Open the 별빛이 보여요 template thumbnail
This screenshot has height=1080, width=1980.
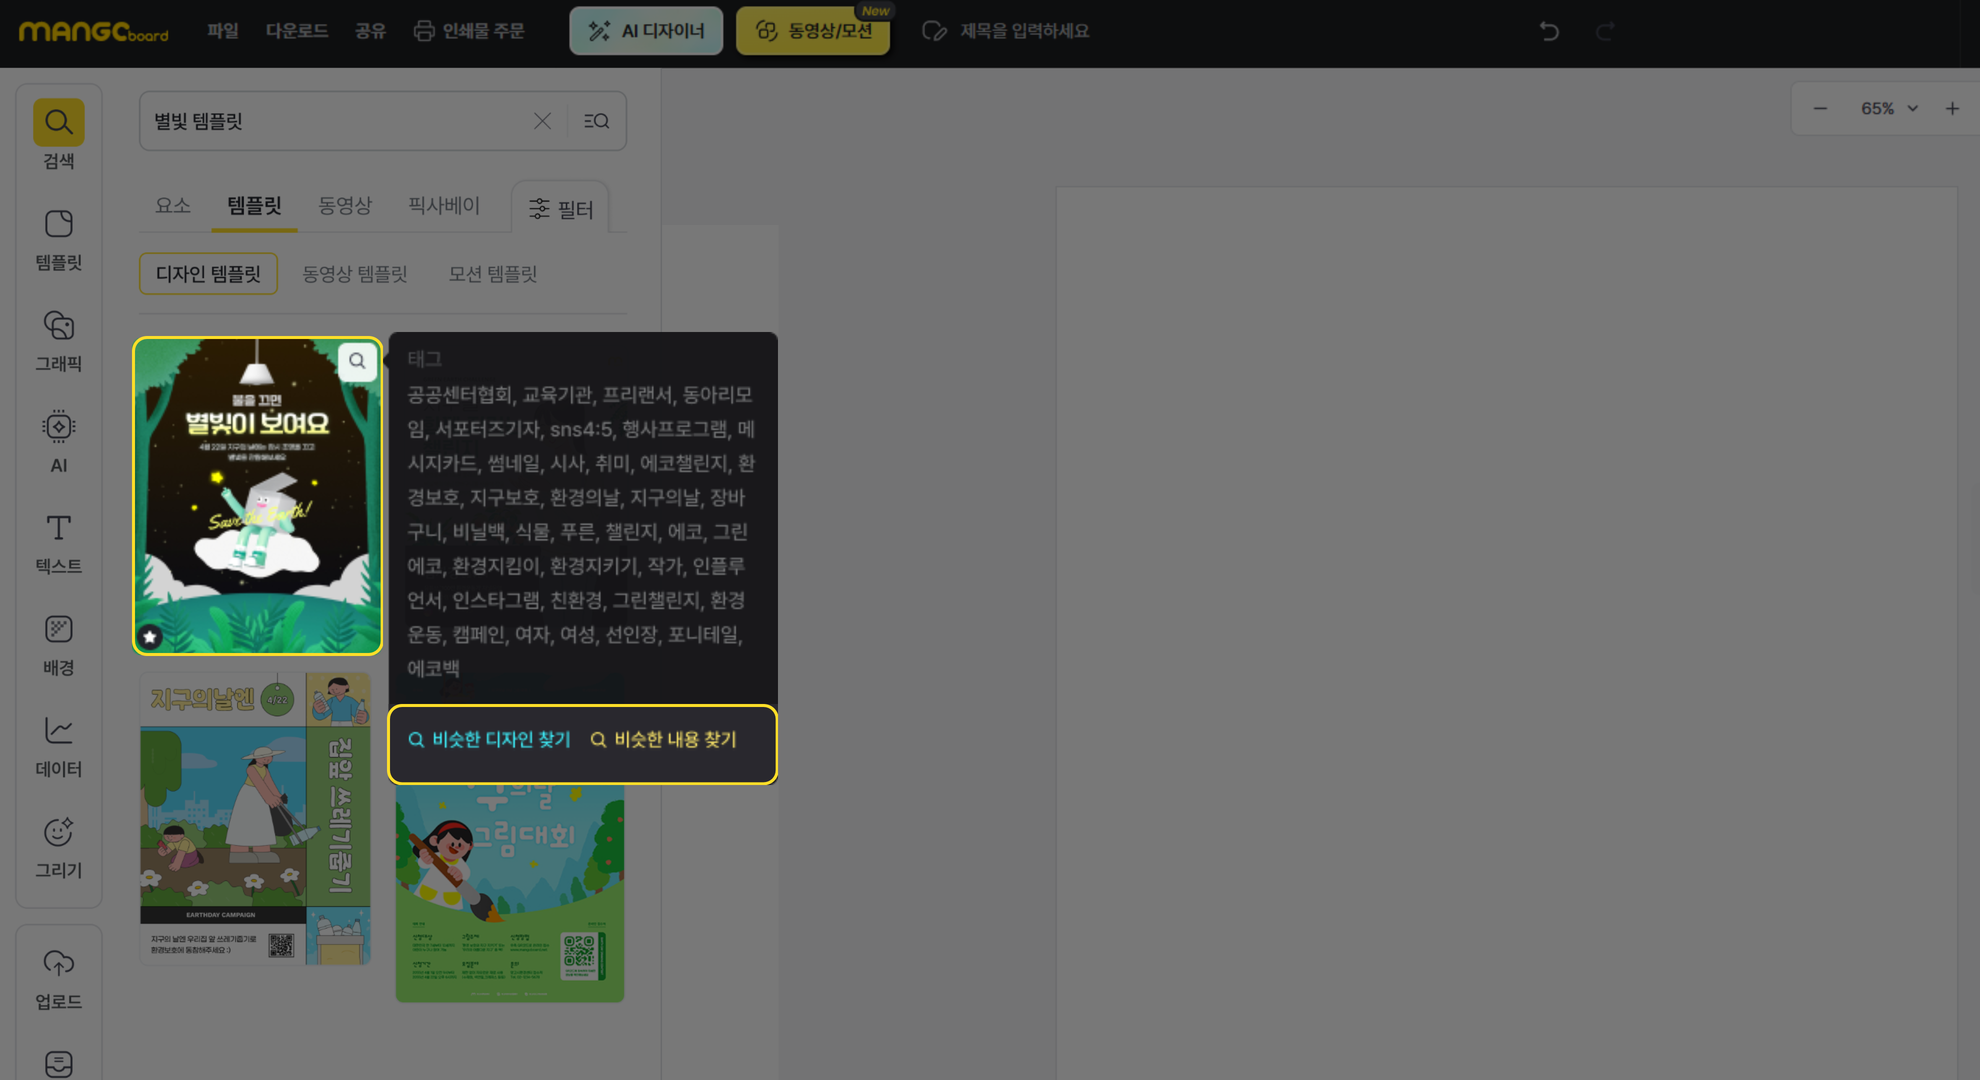(x=258, y=496)
